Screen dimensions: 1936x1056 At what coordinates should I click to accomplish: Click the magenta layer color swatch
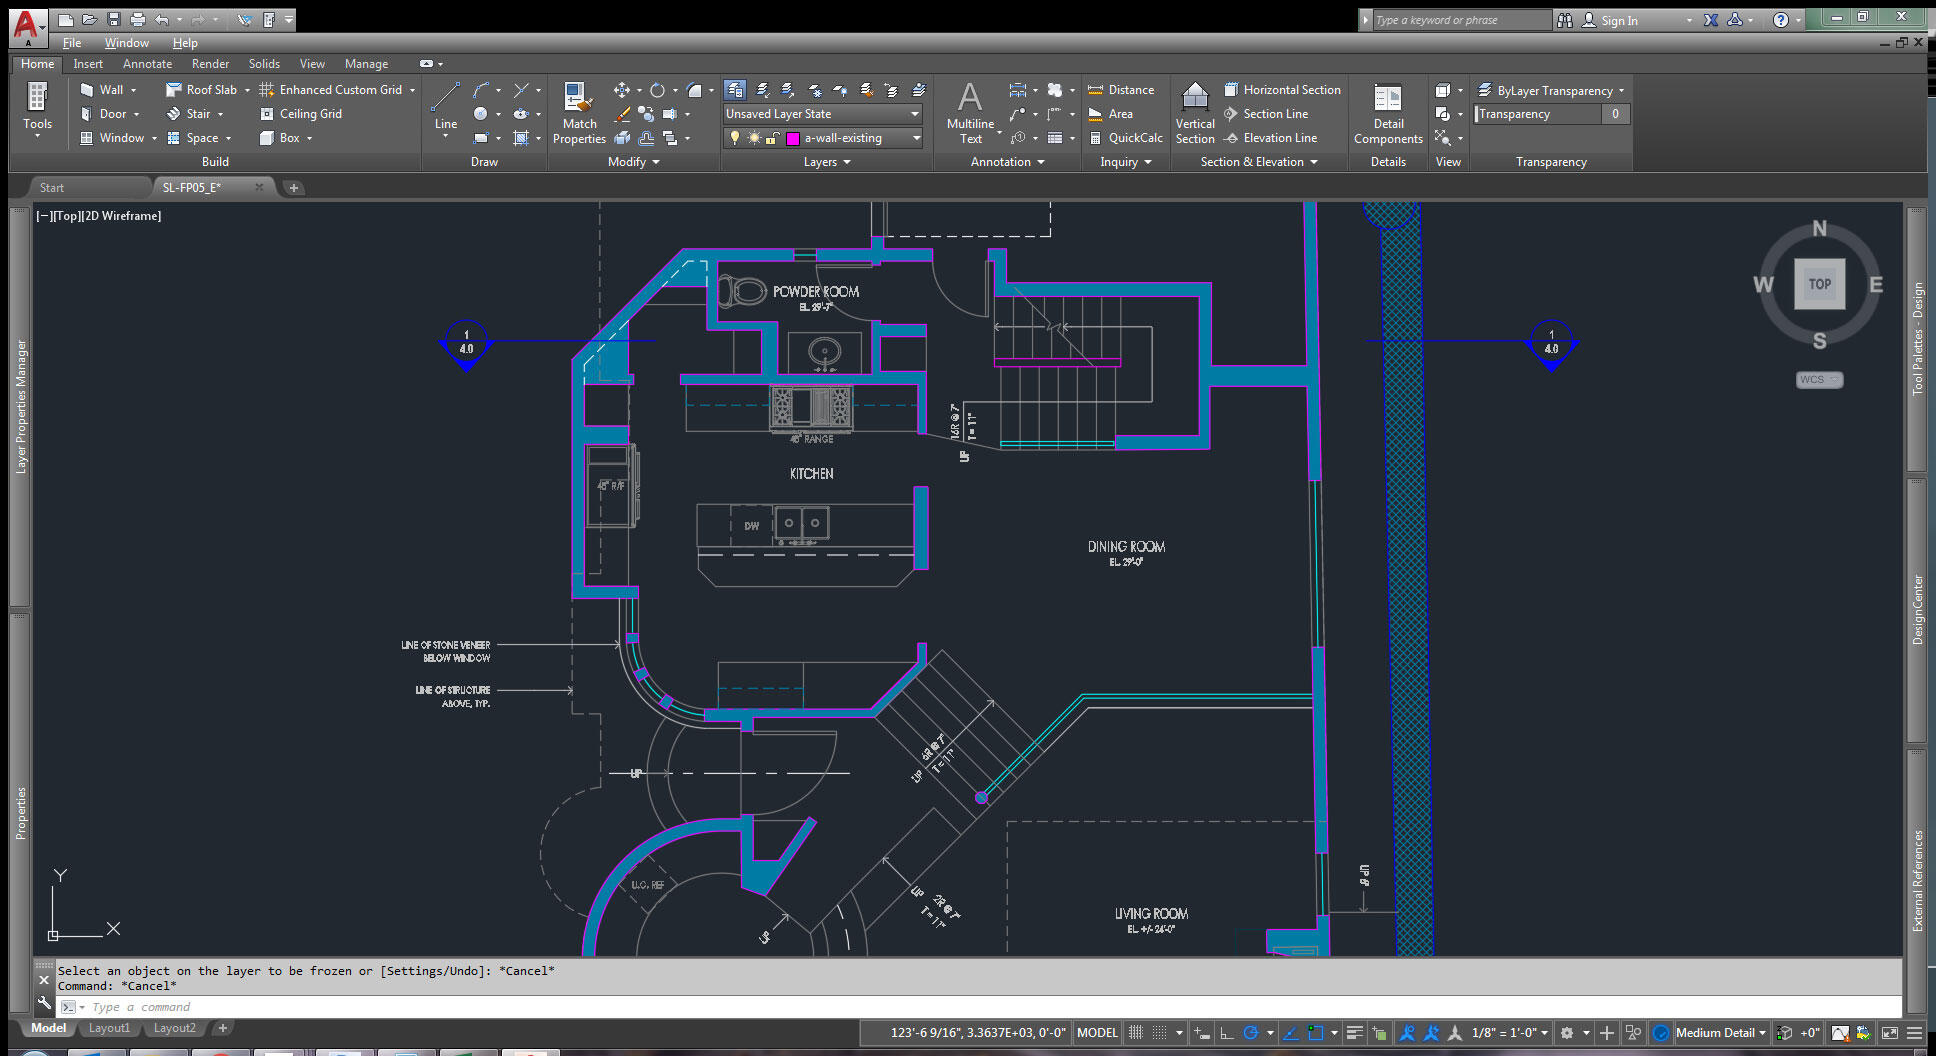coord(793,139)
